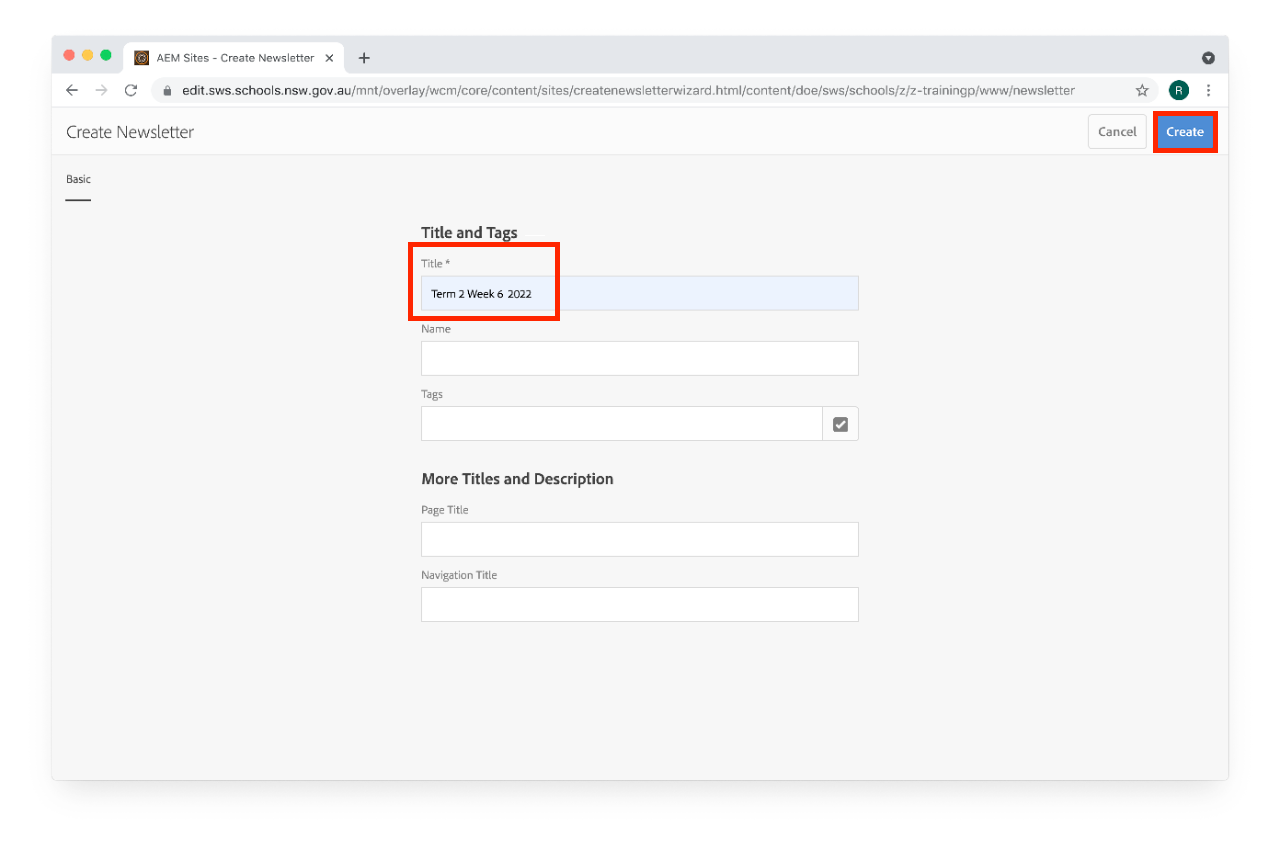Select the Page Title field

click(640, 540)
